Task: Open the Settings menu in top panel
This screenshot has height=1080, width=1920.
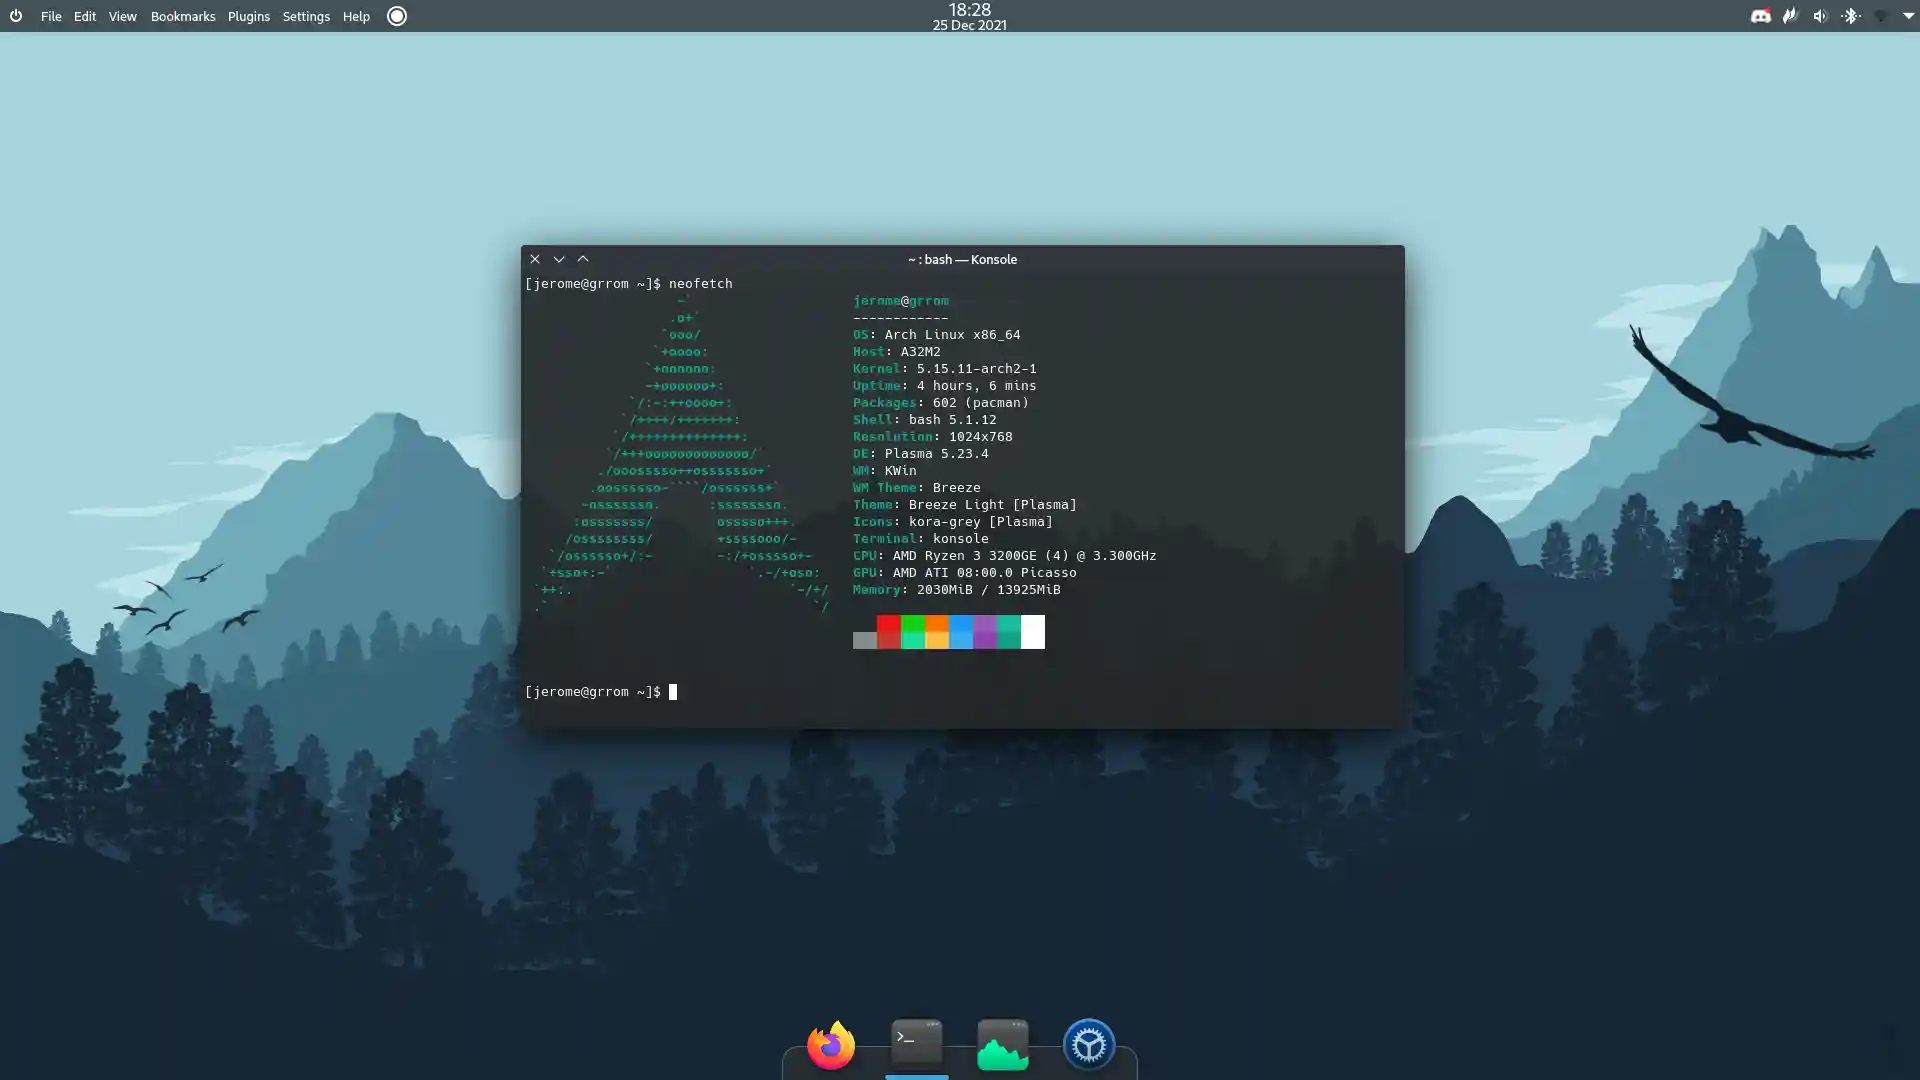Action: (306, 16)
